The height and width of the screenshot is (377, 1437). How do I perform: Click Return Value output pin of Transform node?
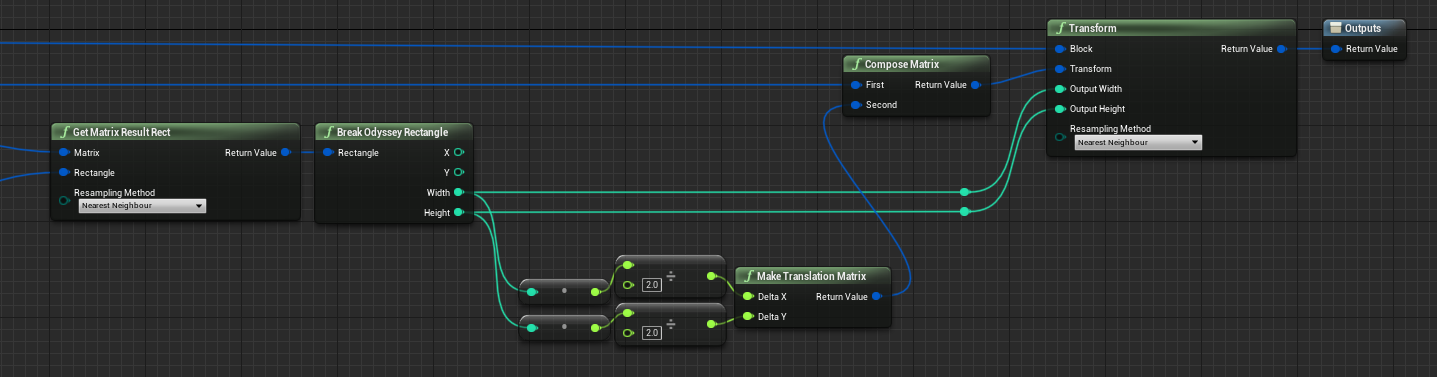1282,48
